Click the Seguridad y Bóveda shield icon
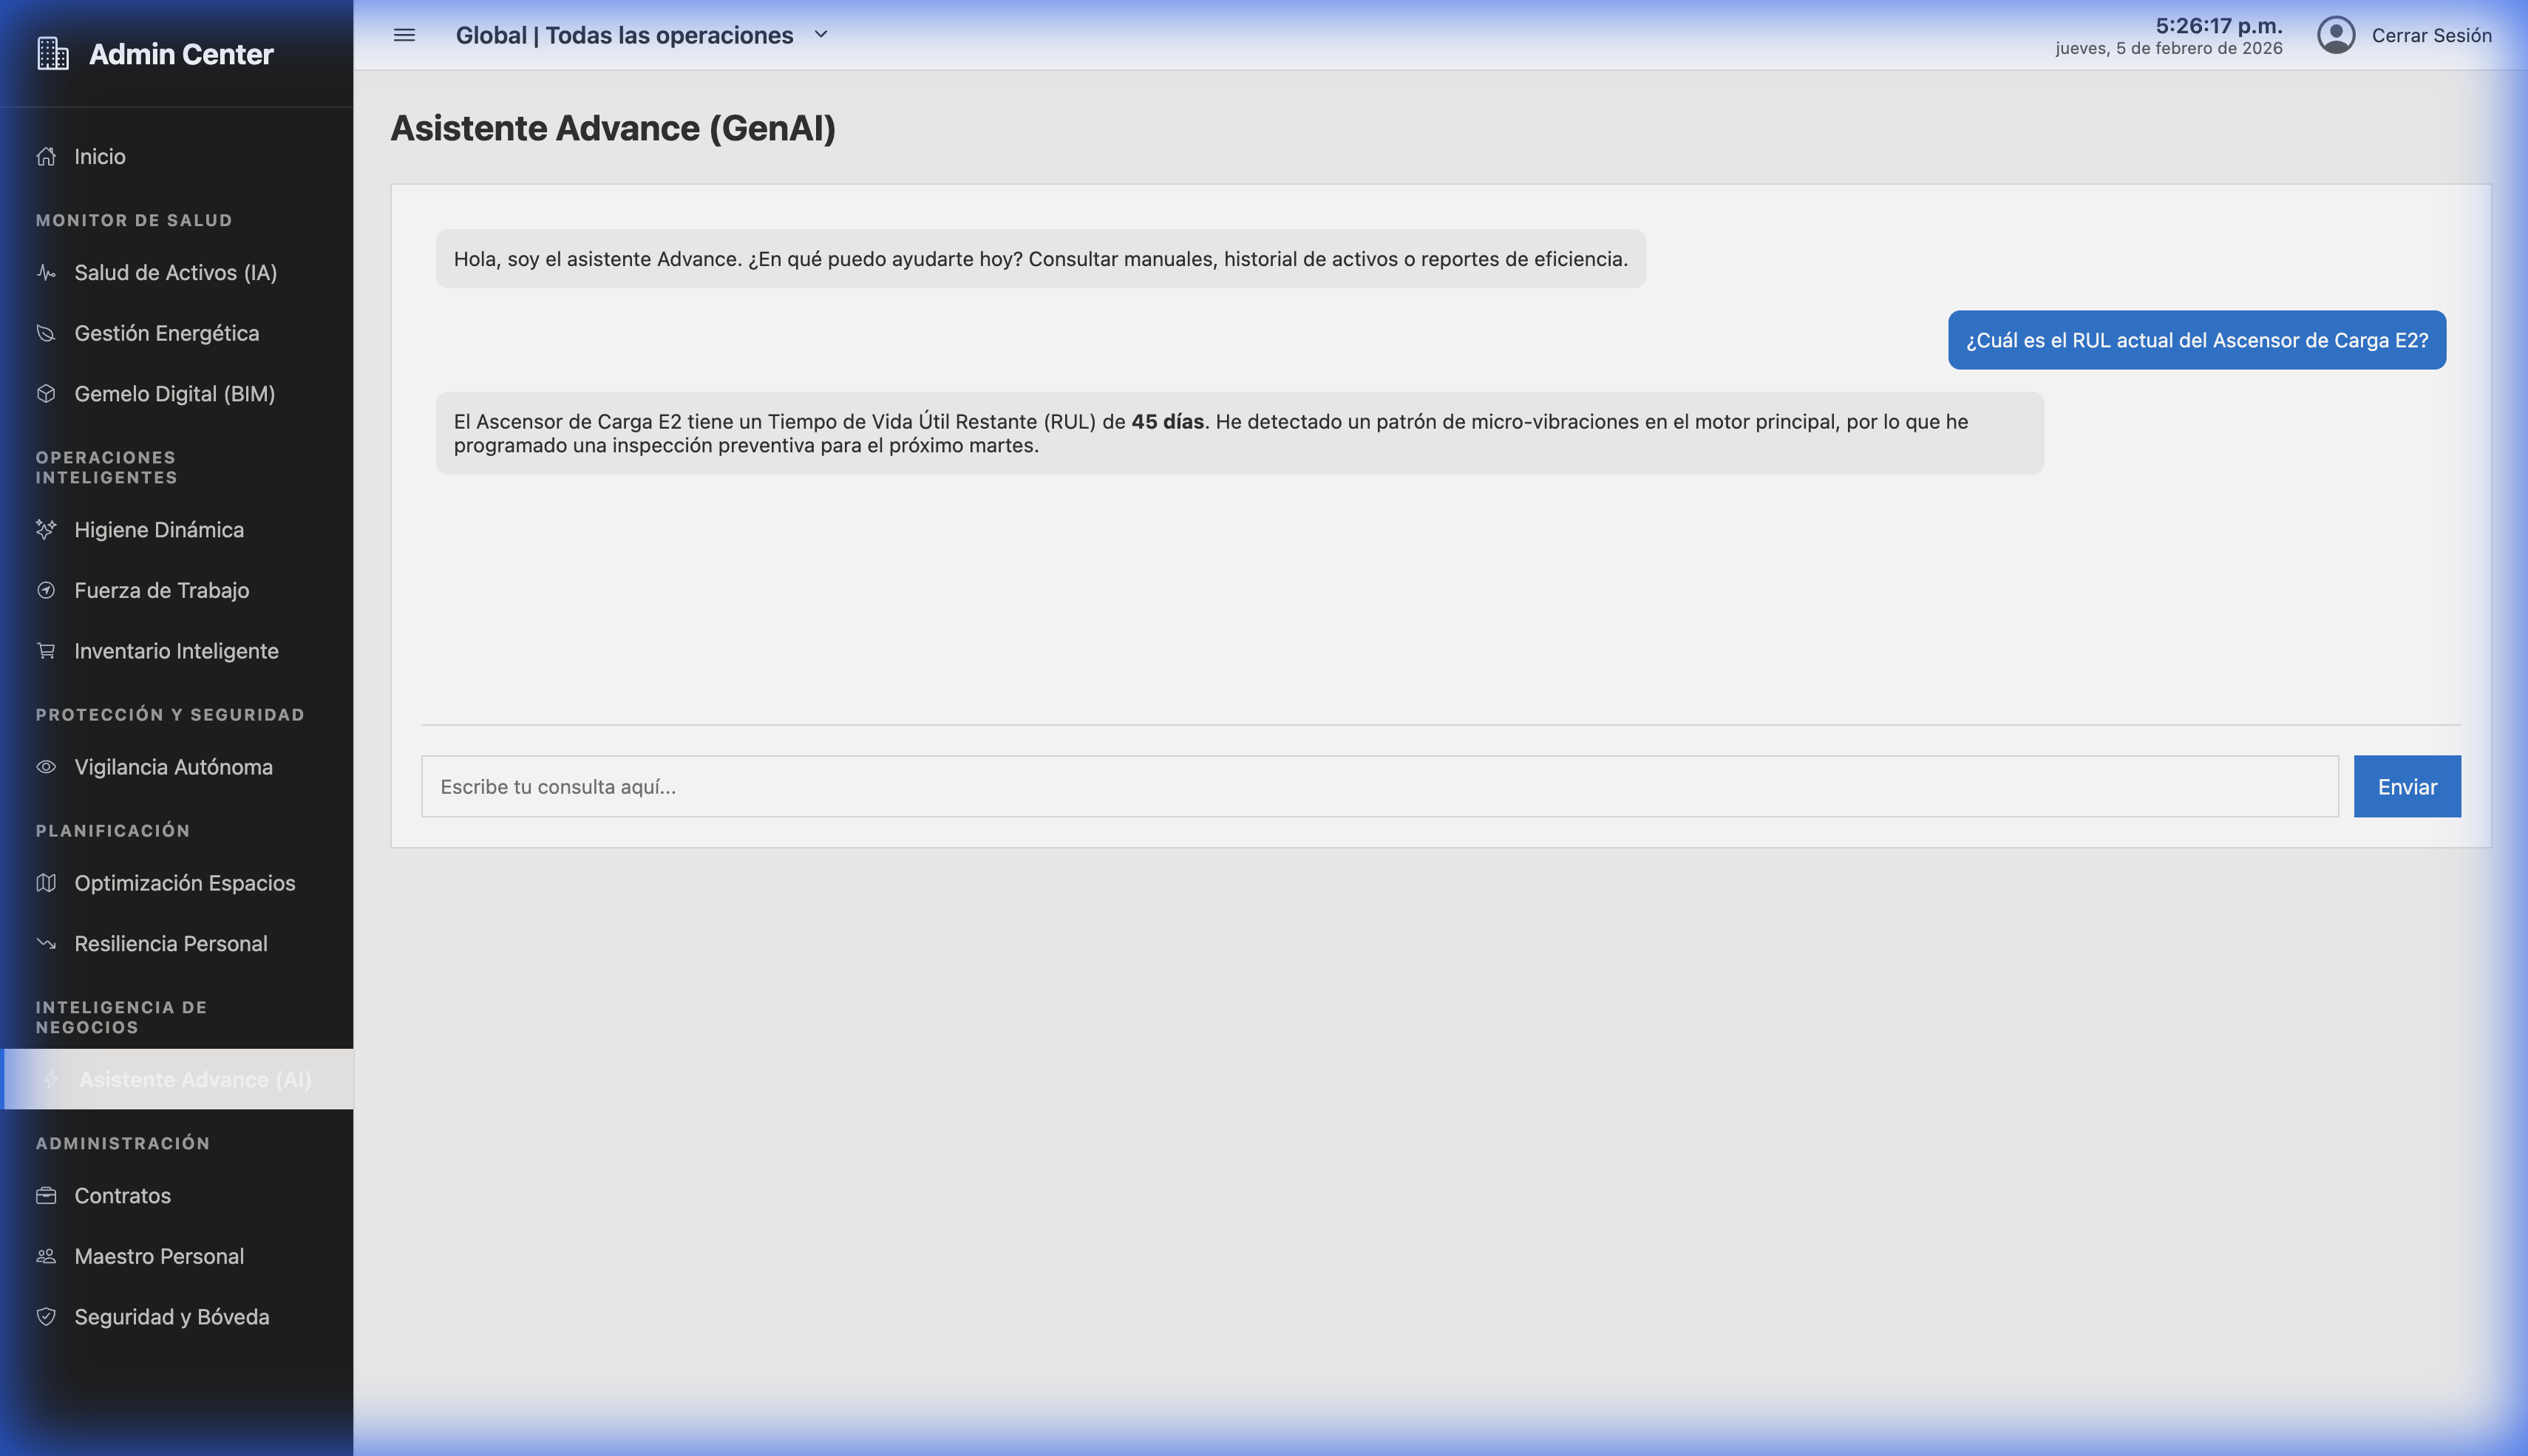This screenshot has width=2528, height=1456. tap(47, 1317)
